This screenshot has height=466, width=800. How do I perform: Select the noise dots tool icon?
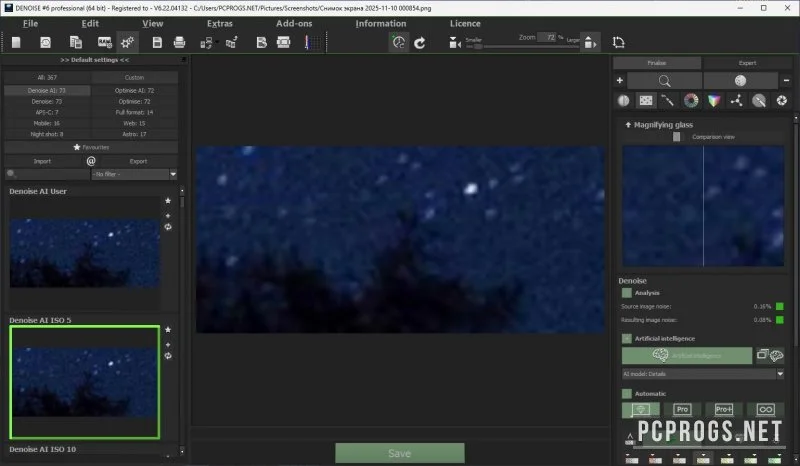[x=646, y=101]
